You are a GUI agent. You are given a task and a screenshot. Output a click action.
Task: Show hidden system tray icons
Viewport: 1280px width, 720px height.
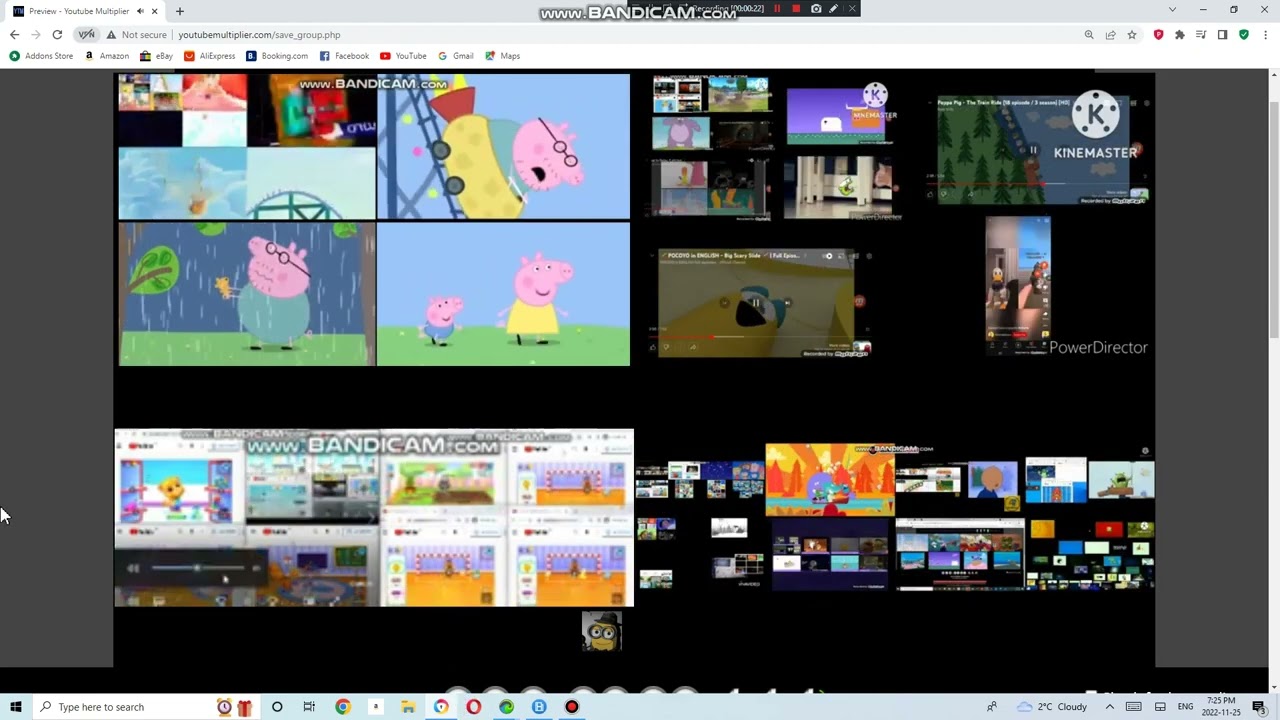[1109, 707]
